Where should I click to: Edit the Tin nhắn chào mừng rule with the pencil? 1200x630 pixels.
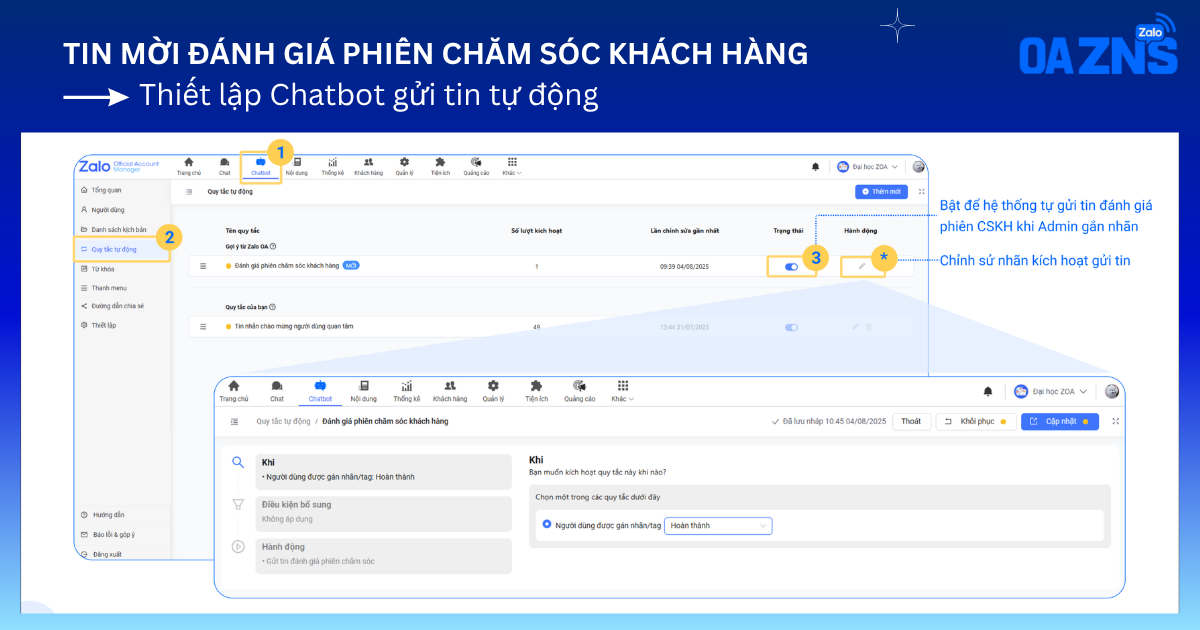855,327
